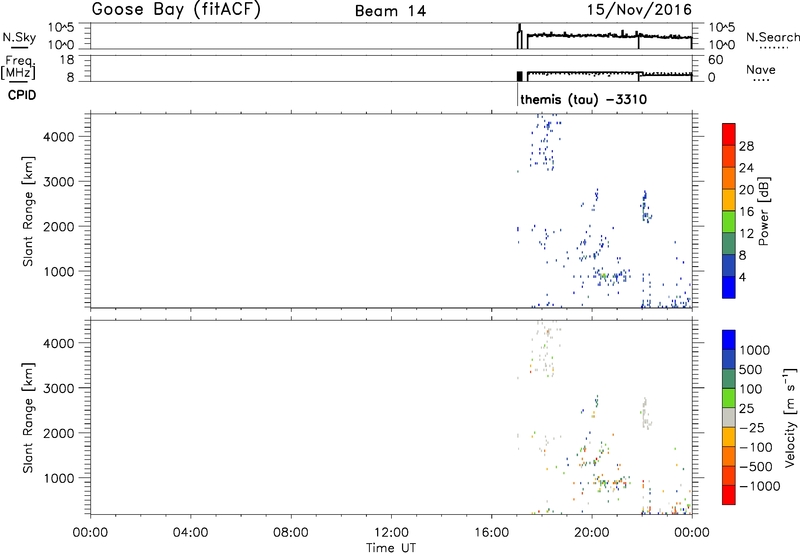Click the green 12 dB segment of the Power colorbar

click(x=729, y=221)
